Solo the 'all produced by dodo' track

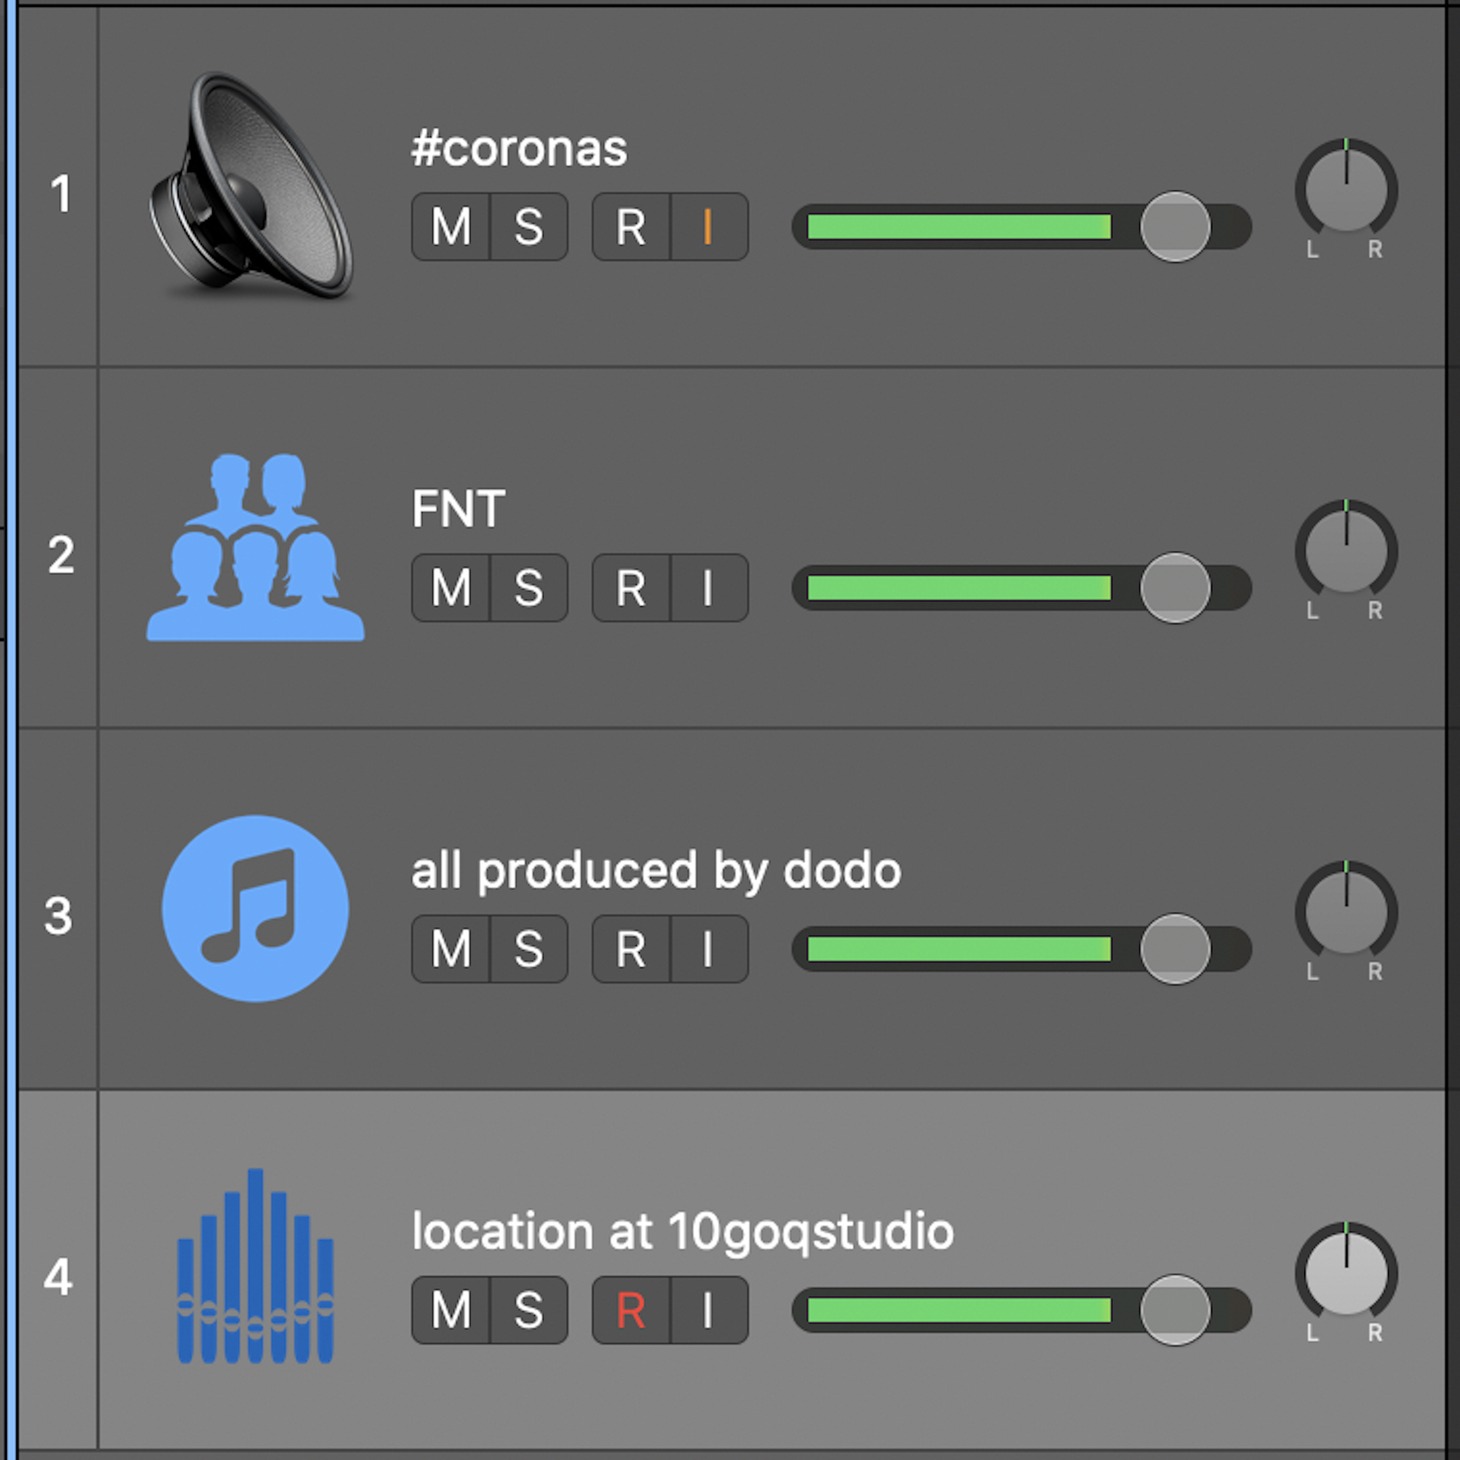[x=529, y=950]
